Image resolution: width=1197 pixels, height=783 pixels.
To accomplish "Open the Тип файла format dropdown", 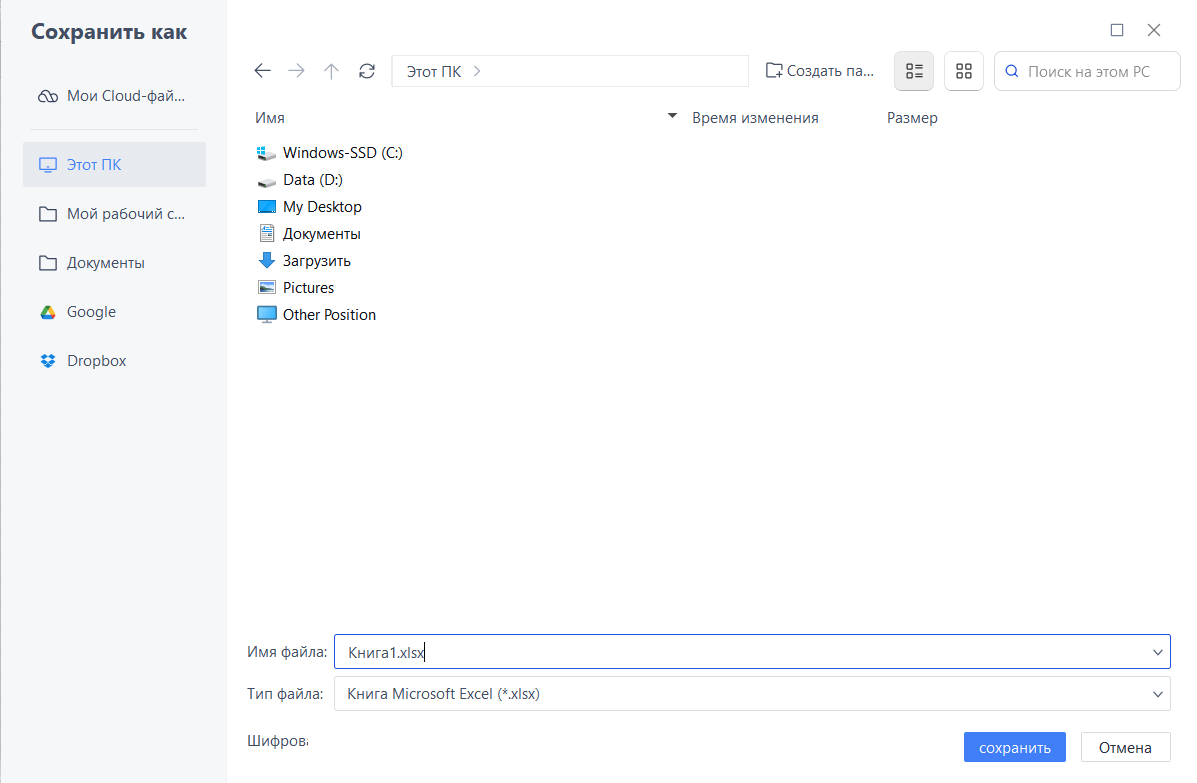I will pos(1158,694).
